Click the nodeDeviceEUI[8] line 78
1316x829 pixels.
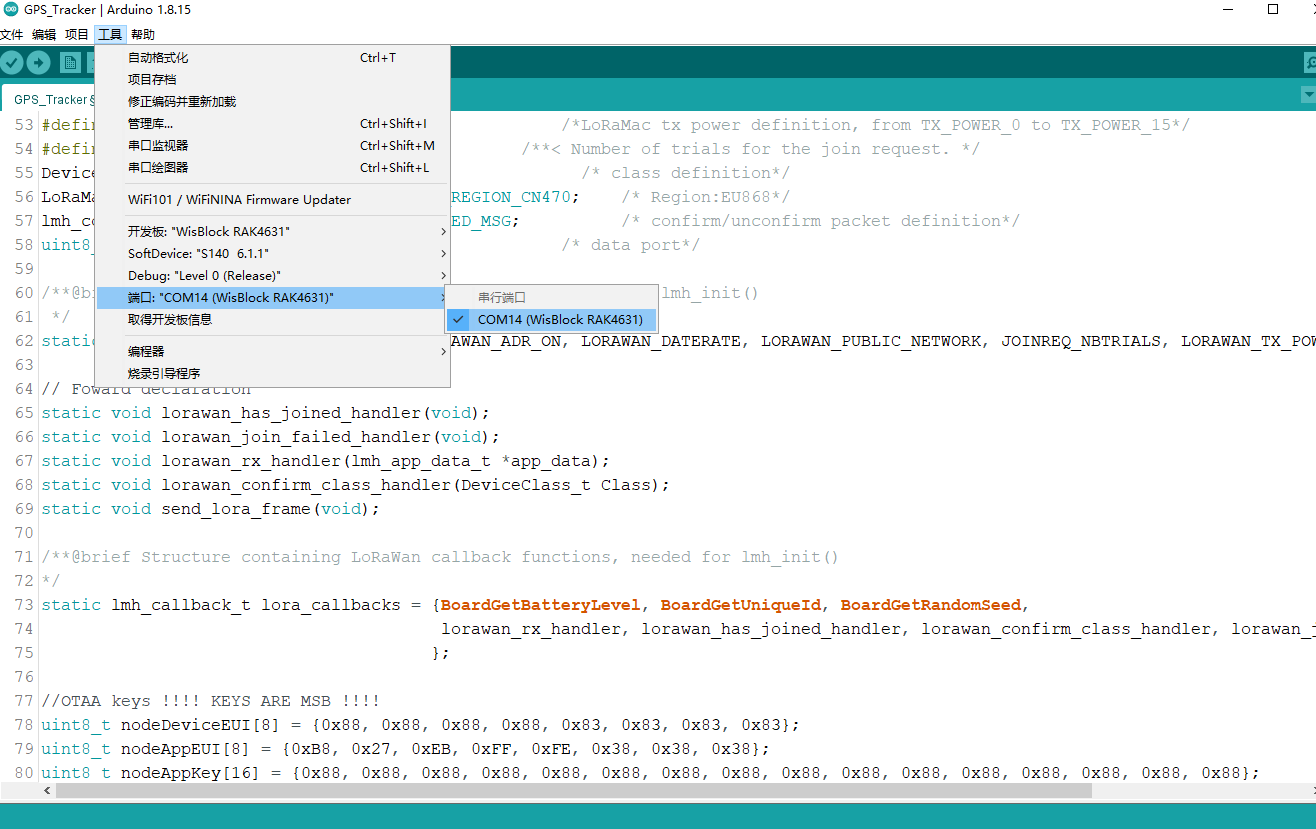(420, 725)
